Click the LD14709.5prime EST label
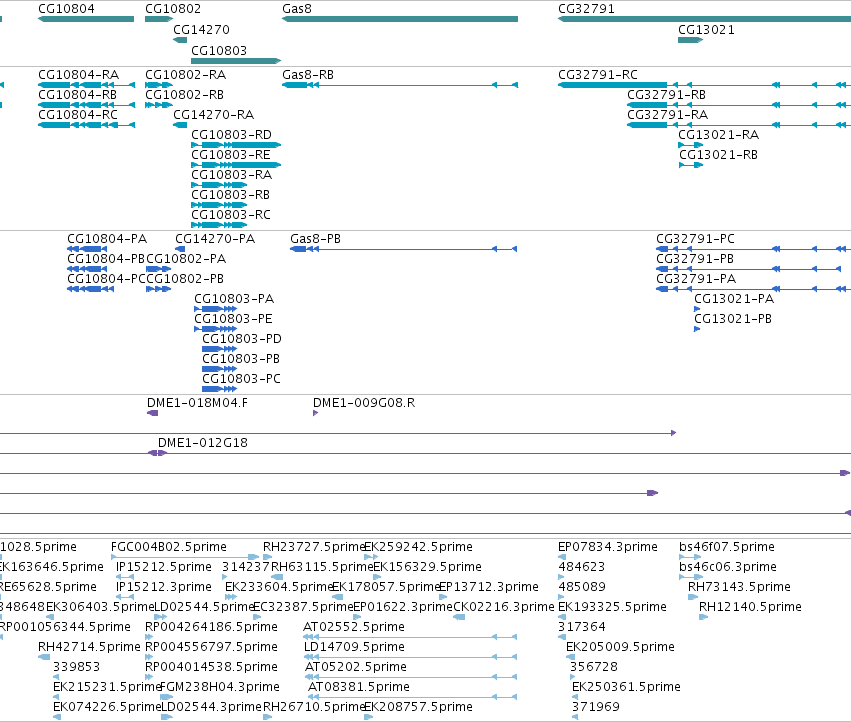Image resolution: width=851 pixels, height=722 pixels. [x=354, y=648]
